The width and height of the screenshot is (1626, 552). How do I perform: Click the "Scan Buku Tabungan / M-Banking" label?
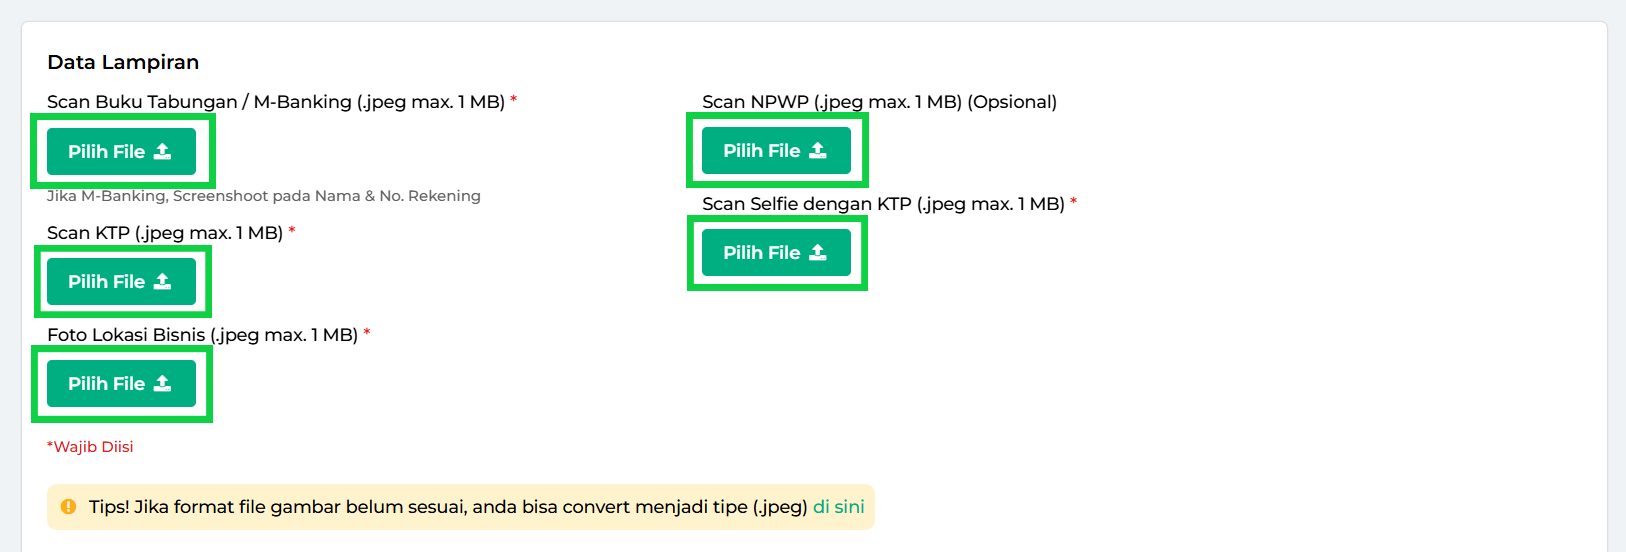tap(275, 102)
